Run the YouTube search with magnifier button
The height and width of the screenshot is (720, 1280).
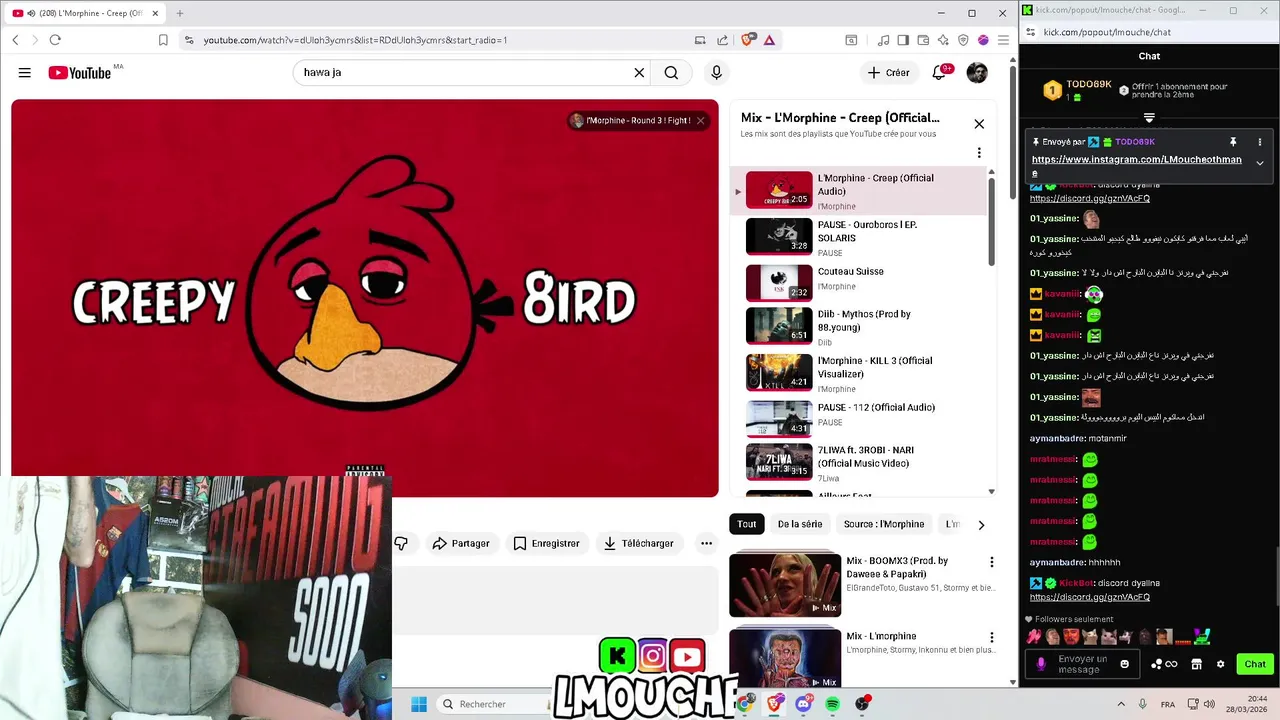point(671,72)
